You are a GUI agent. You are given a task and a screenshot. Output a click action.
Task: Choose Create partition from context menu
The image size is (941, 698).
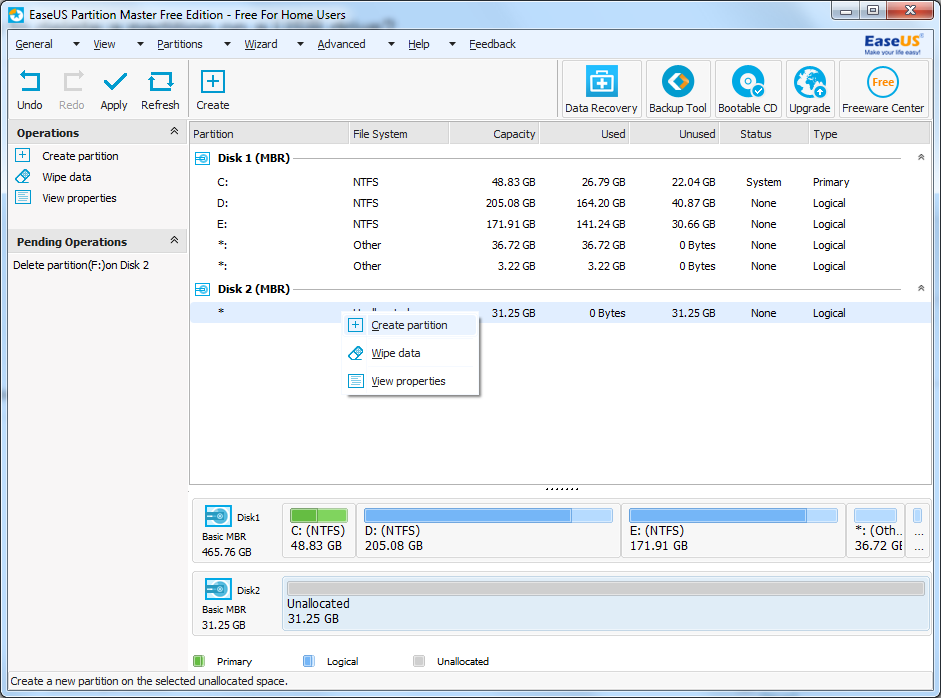[x=410, y=325]
